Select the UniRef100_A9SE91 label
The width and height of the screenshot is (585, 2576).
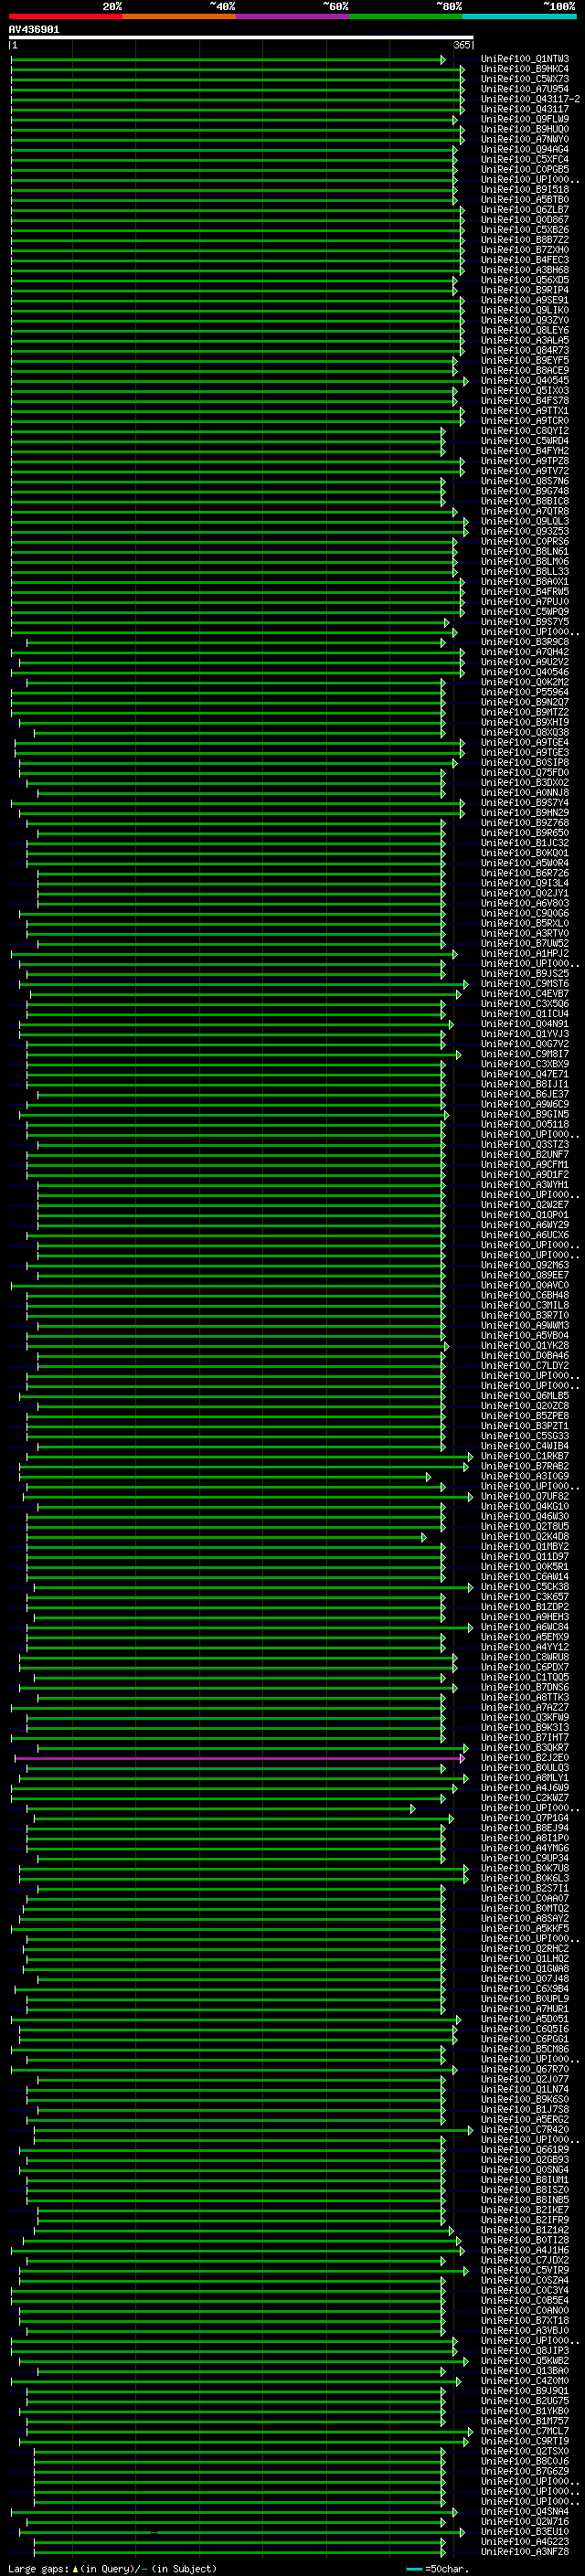click(525, 300)
